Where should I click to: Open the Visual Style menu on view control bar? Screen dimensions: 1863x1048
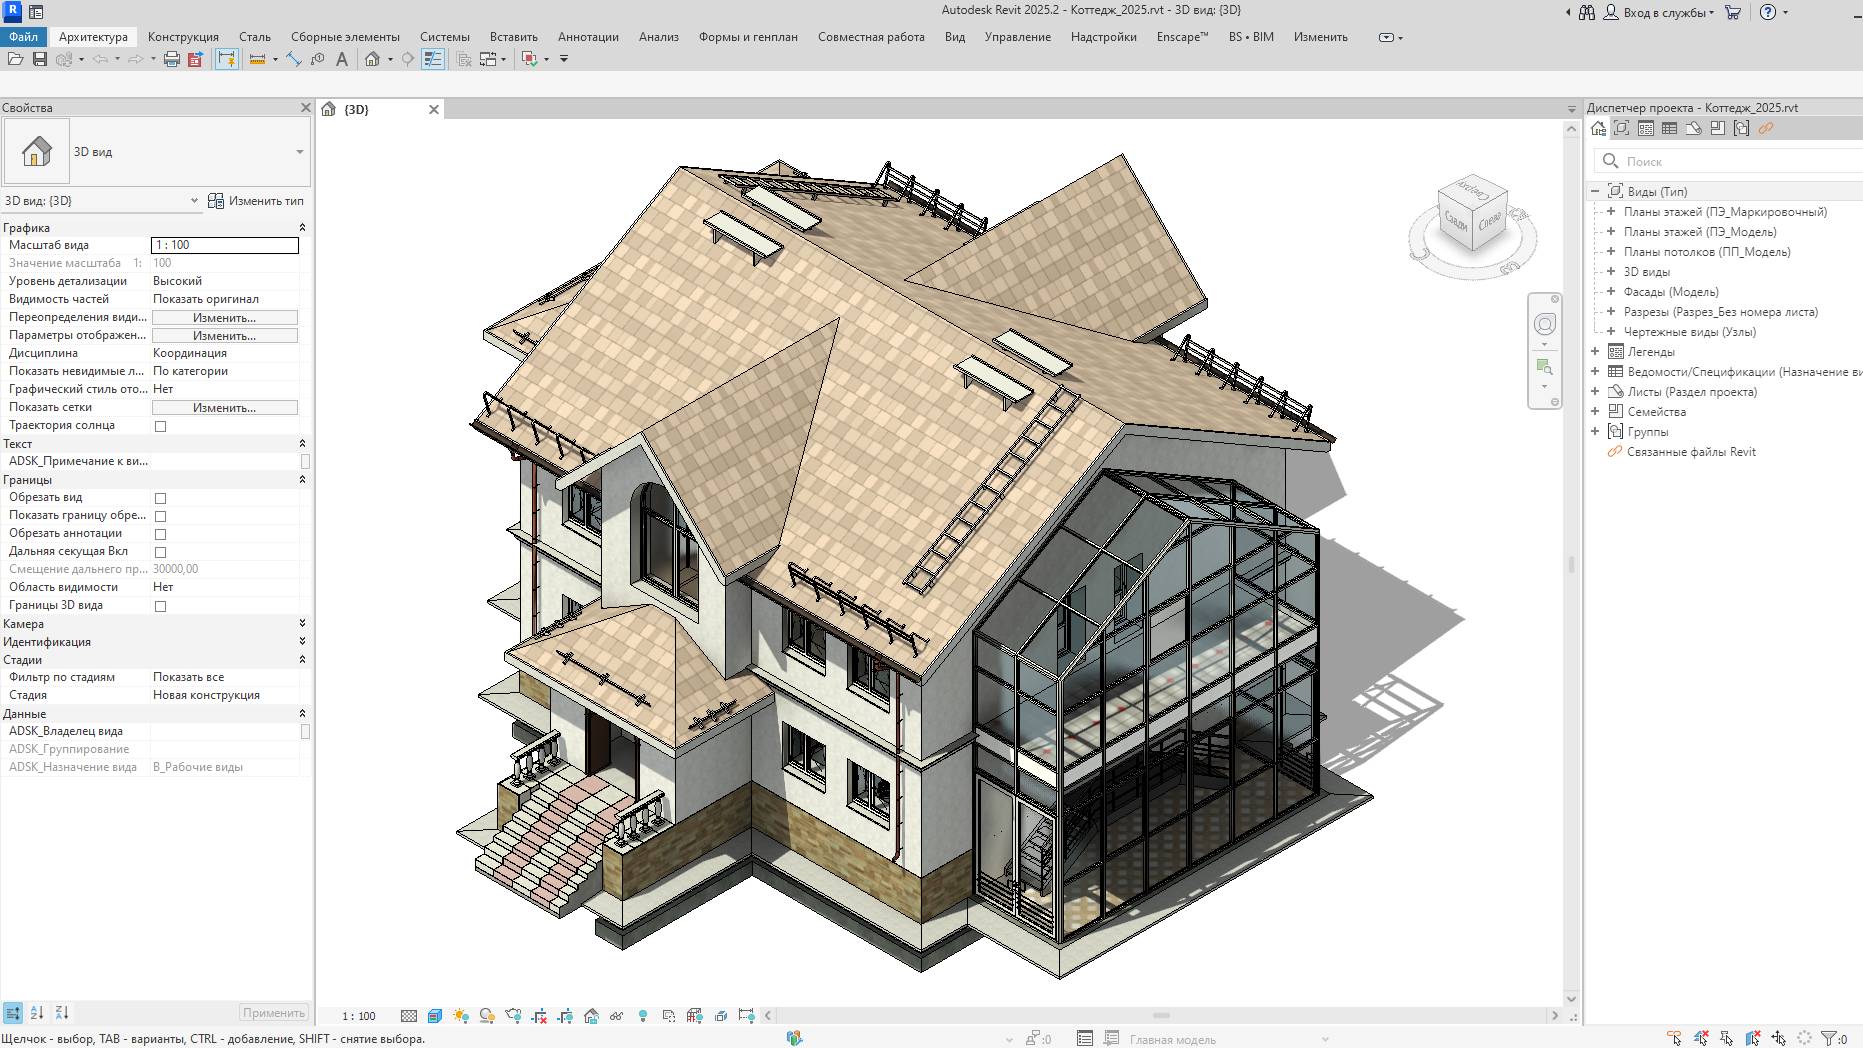[x=434, y=1016]
